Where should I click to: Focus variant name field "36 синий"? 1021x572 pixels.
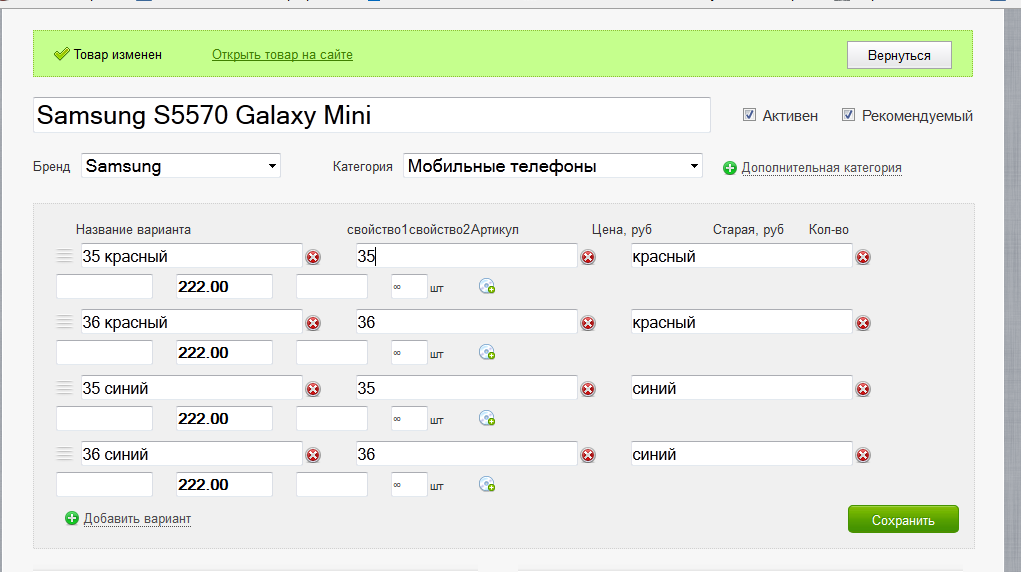[192, 453]
